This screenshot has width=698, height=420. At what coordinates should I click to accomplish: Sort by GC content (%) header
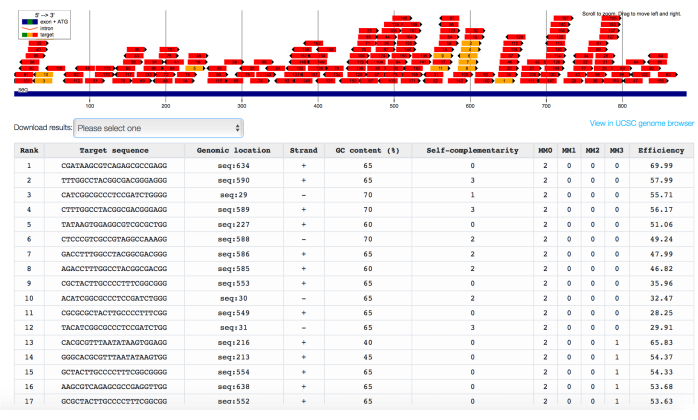coord(368,151)
